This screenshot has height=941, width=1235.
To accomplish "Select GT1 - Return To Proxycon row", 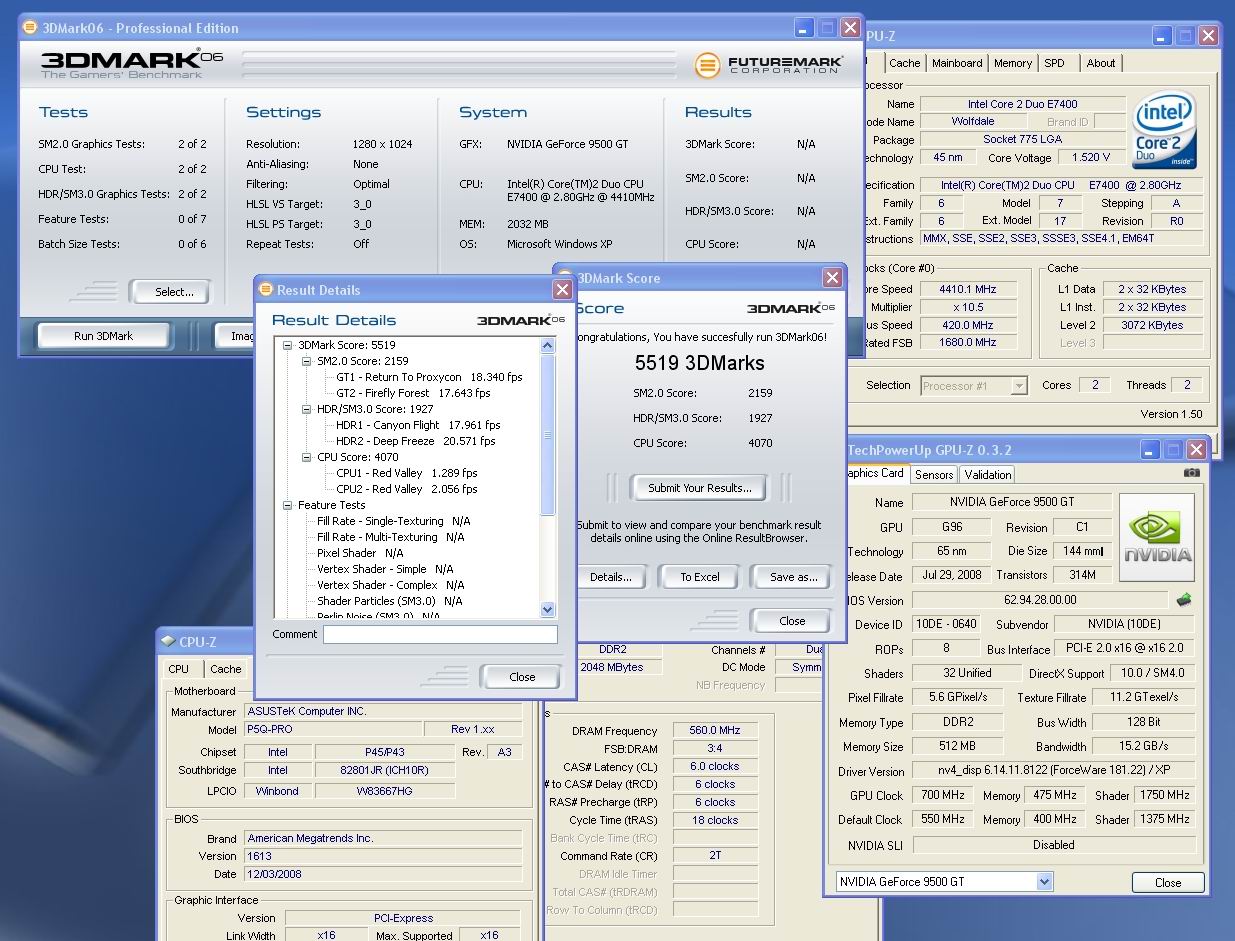I will tap(429, 377).
